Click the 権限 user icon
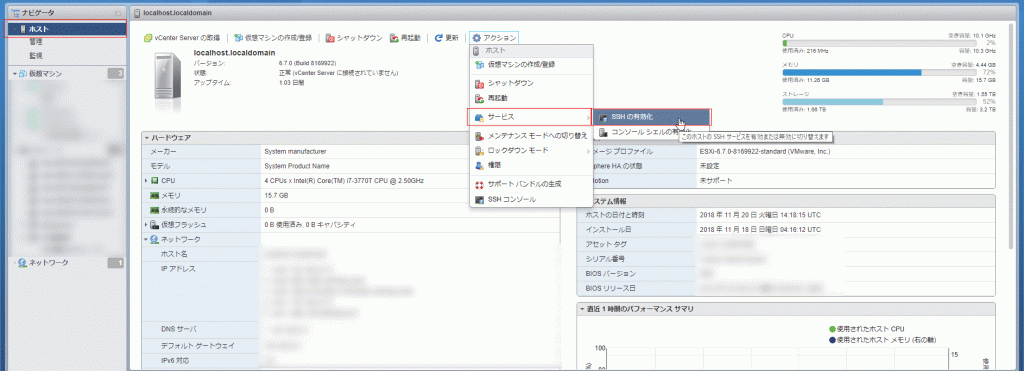The height and width of the screenshot is (371, 1024). pyautogui.click(x=479, y=165)
